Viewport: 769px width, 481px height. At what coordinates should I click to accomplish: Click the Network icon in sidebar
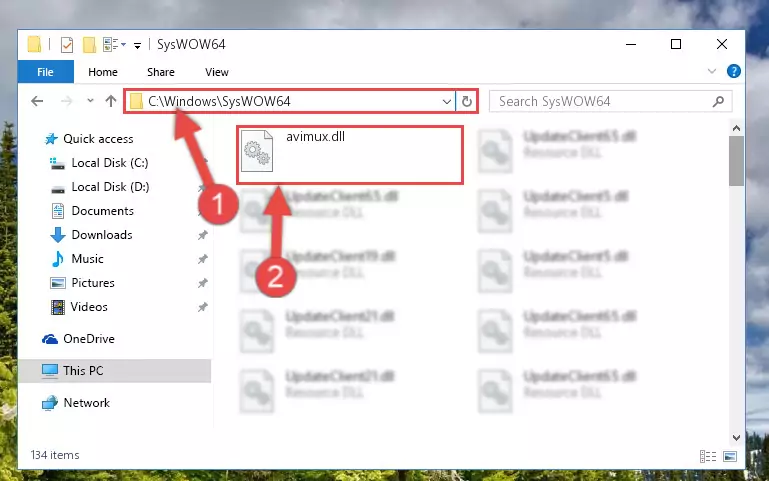[50, 403]
